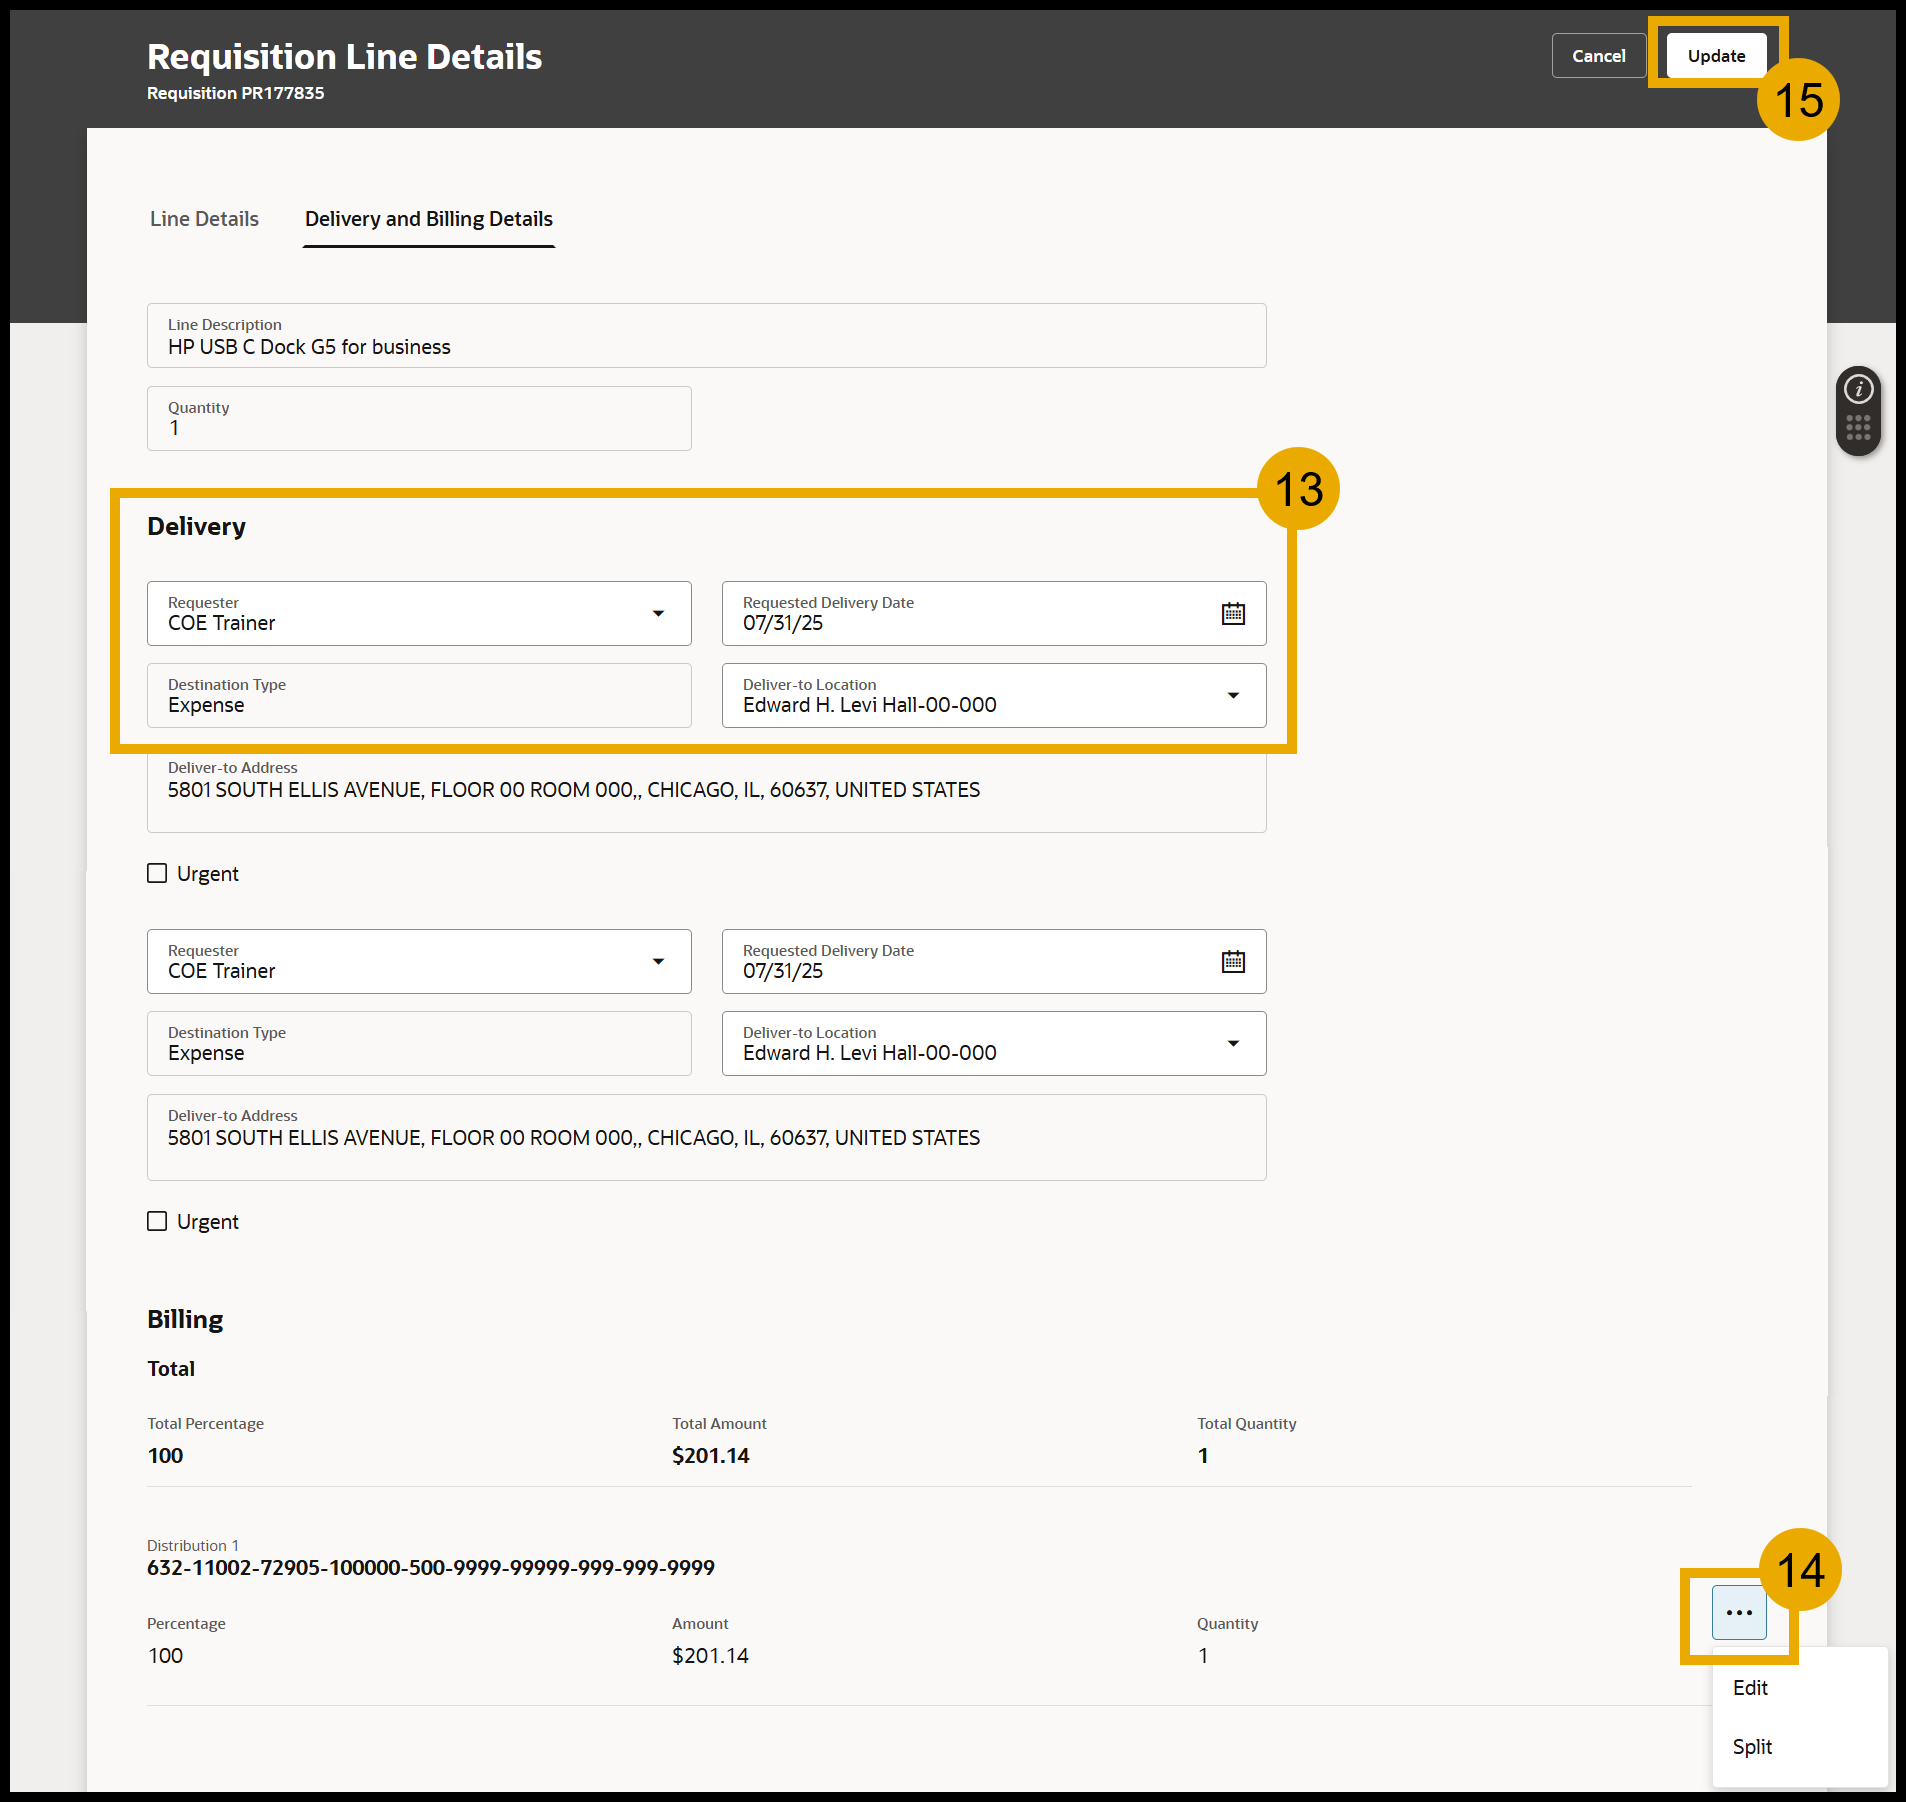Switch to the Line Details tab
This screenshot has width=1906, height=1802.
click(204, 219)
